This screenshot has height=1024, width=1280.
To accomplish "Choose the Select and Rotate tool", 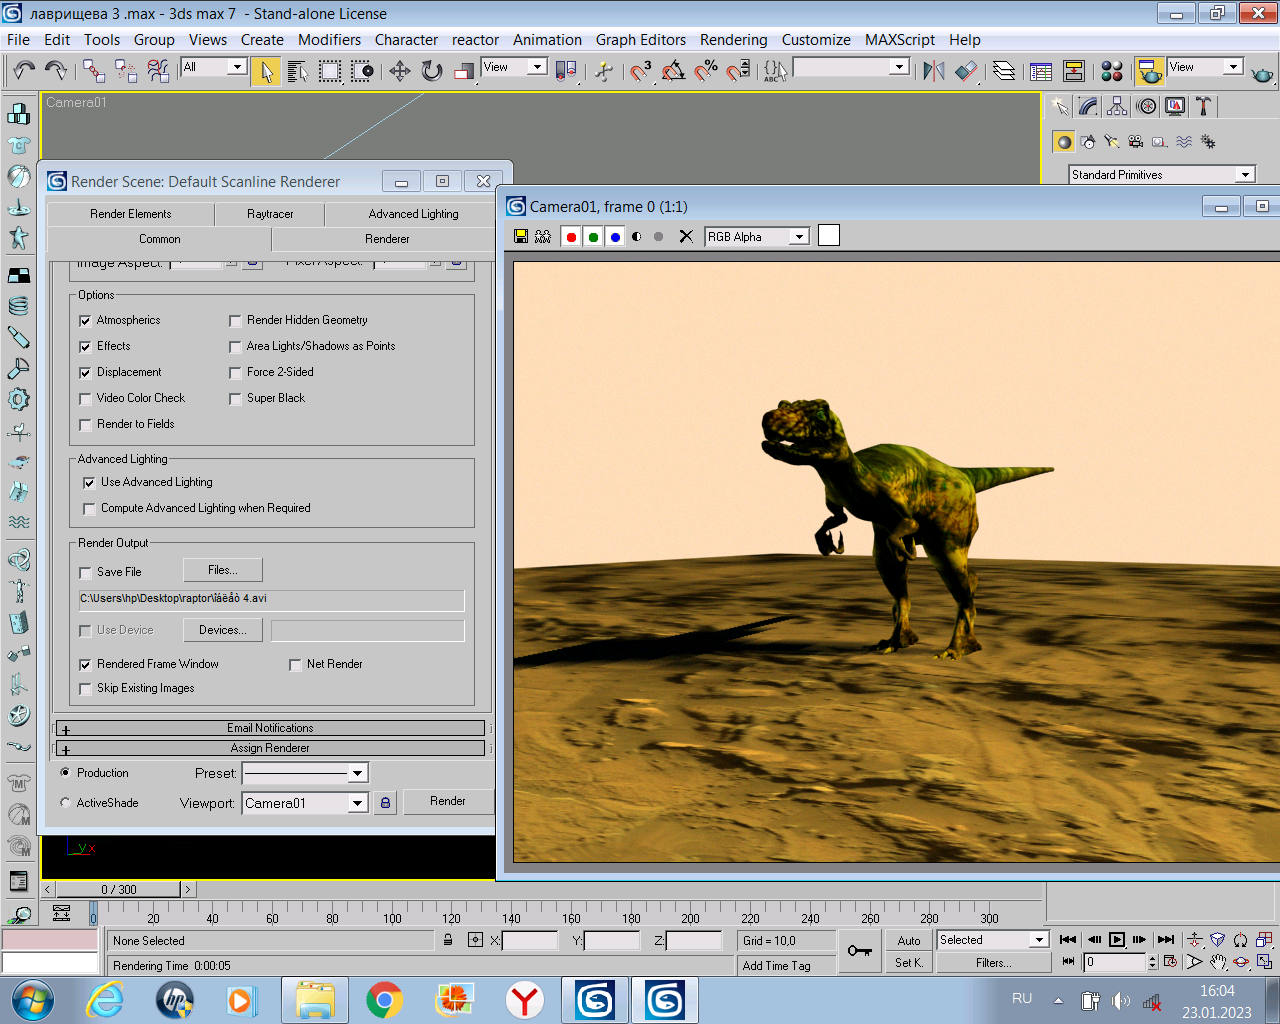I will click(432, 71).
